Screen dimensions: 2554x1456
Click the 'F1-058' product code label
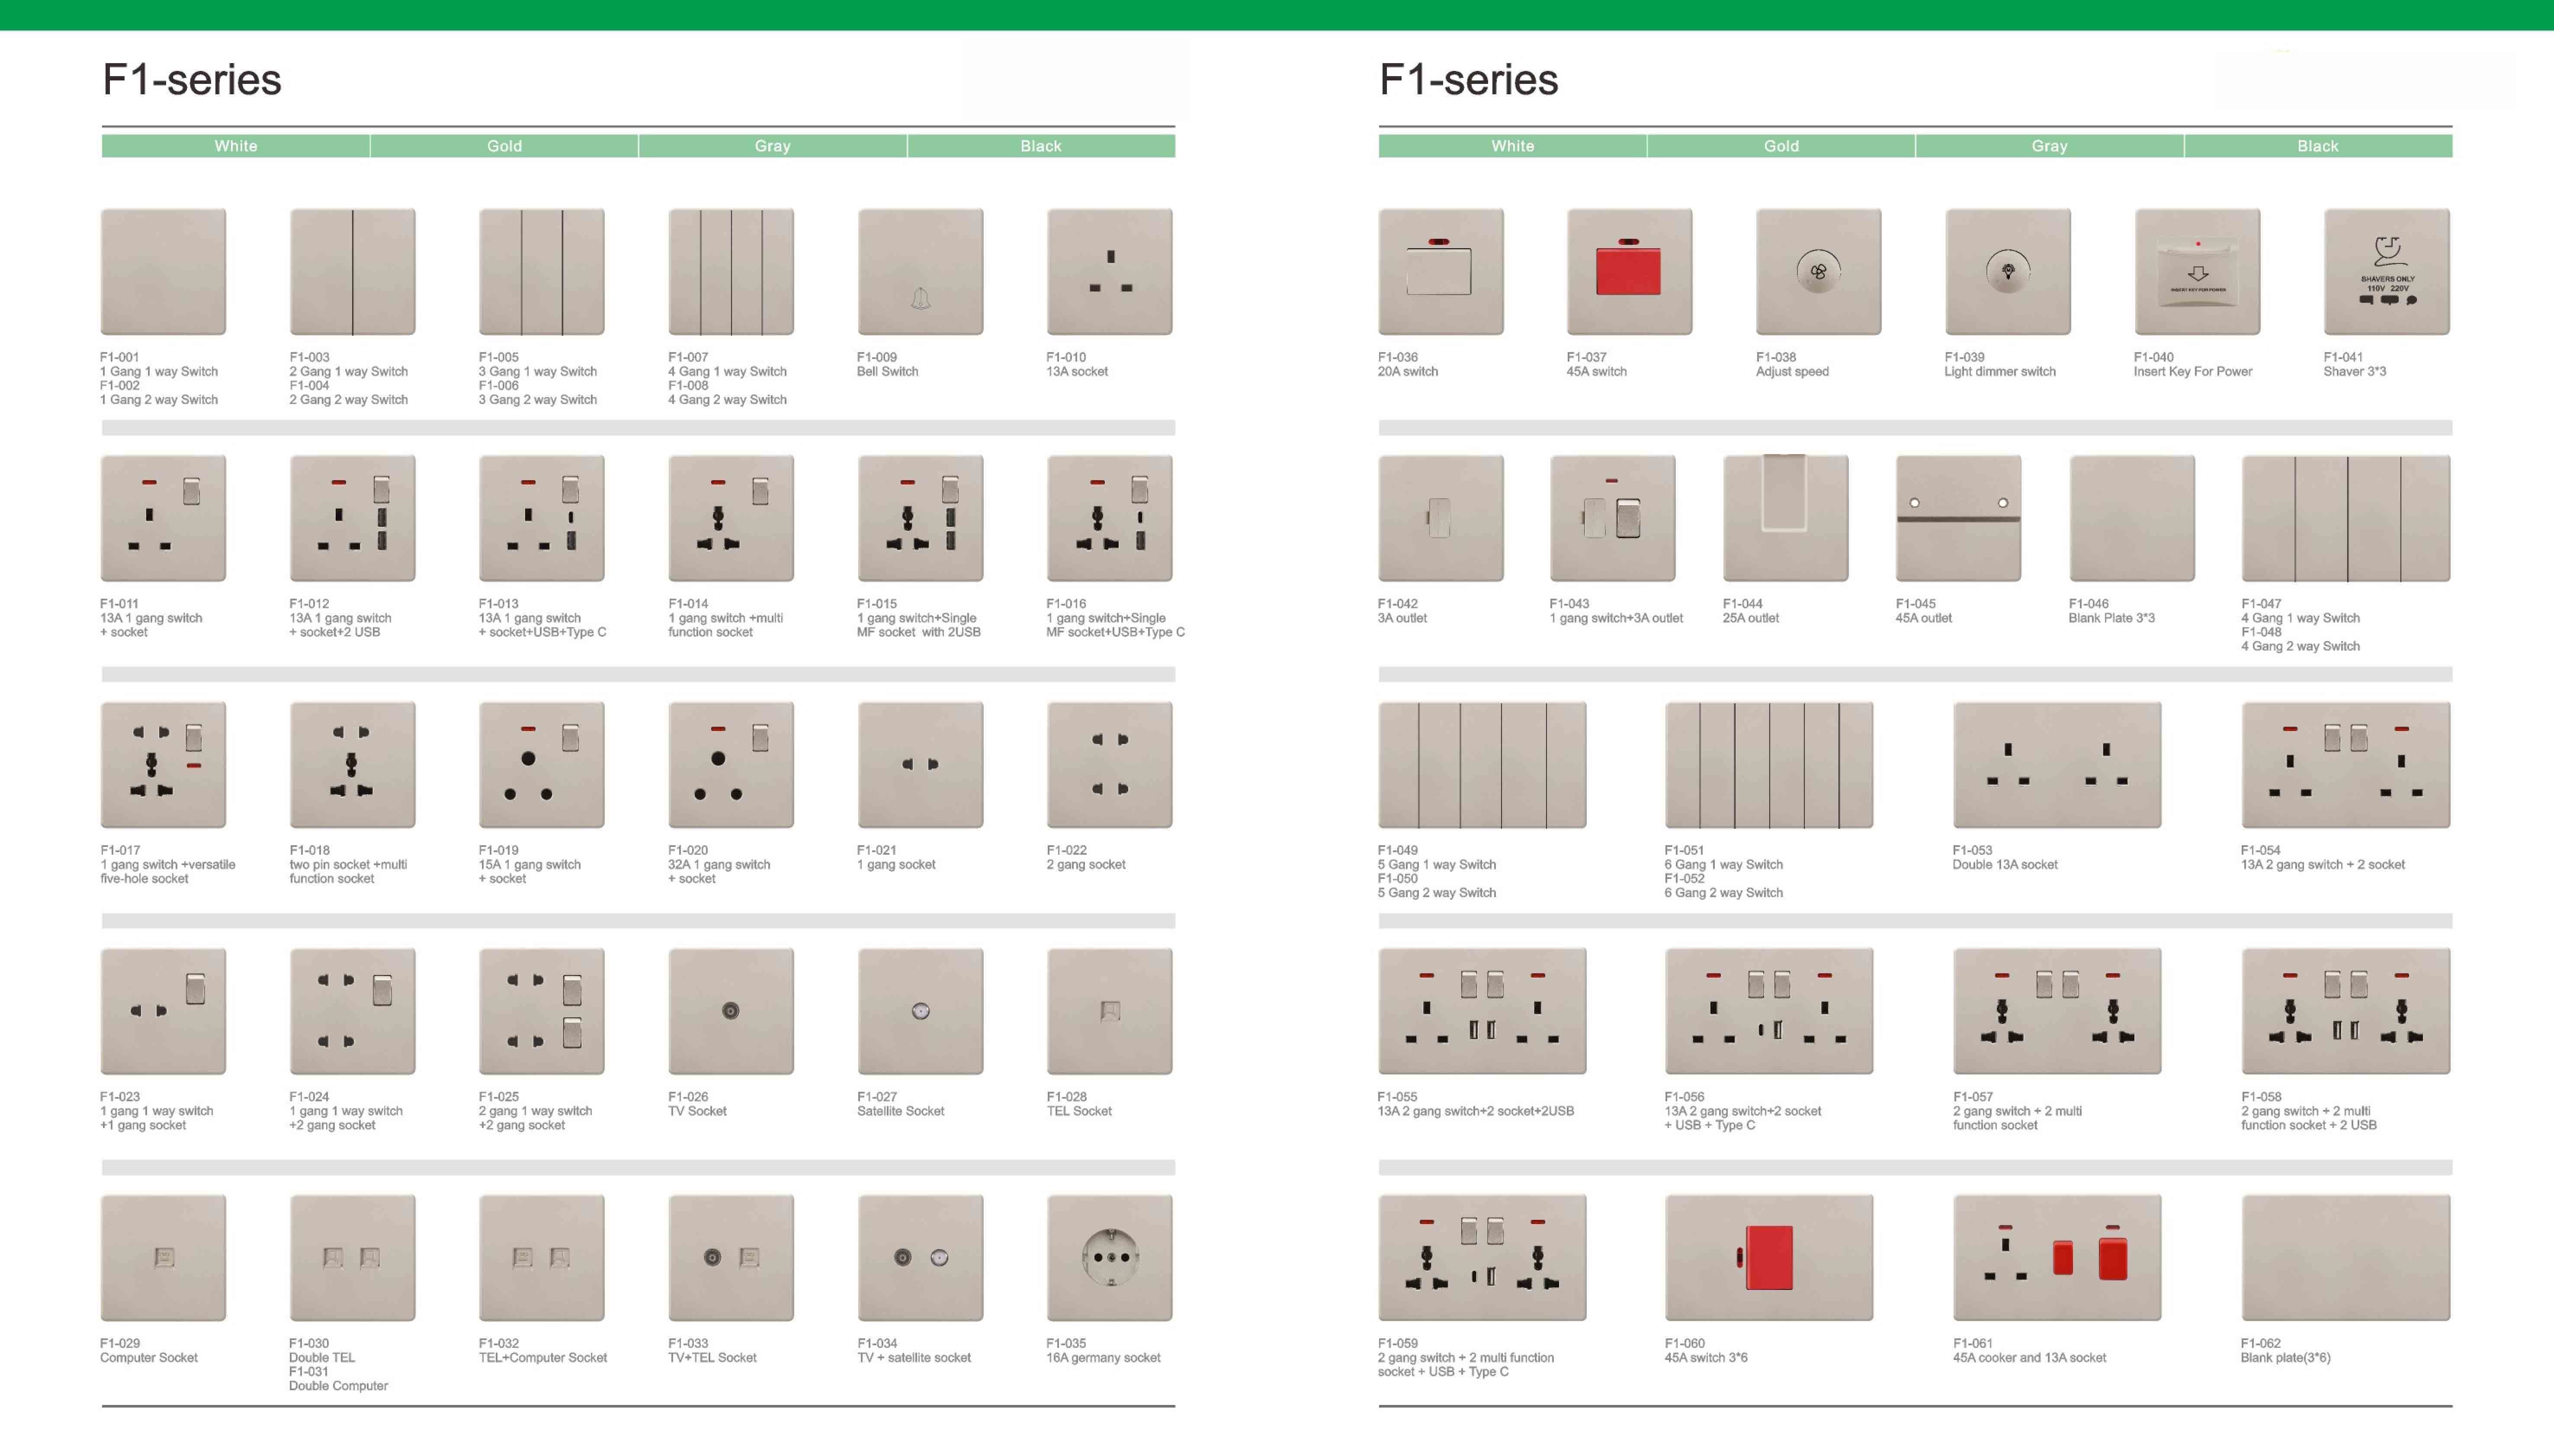[x=2261, y=1097]
